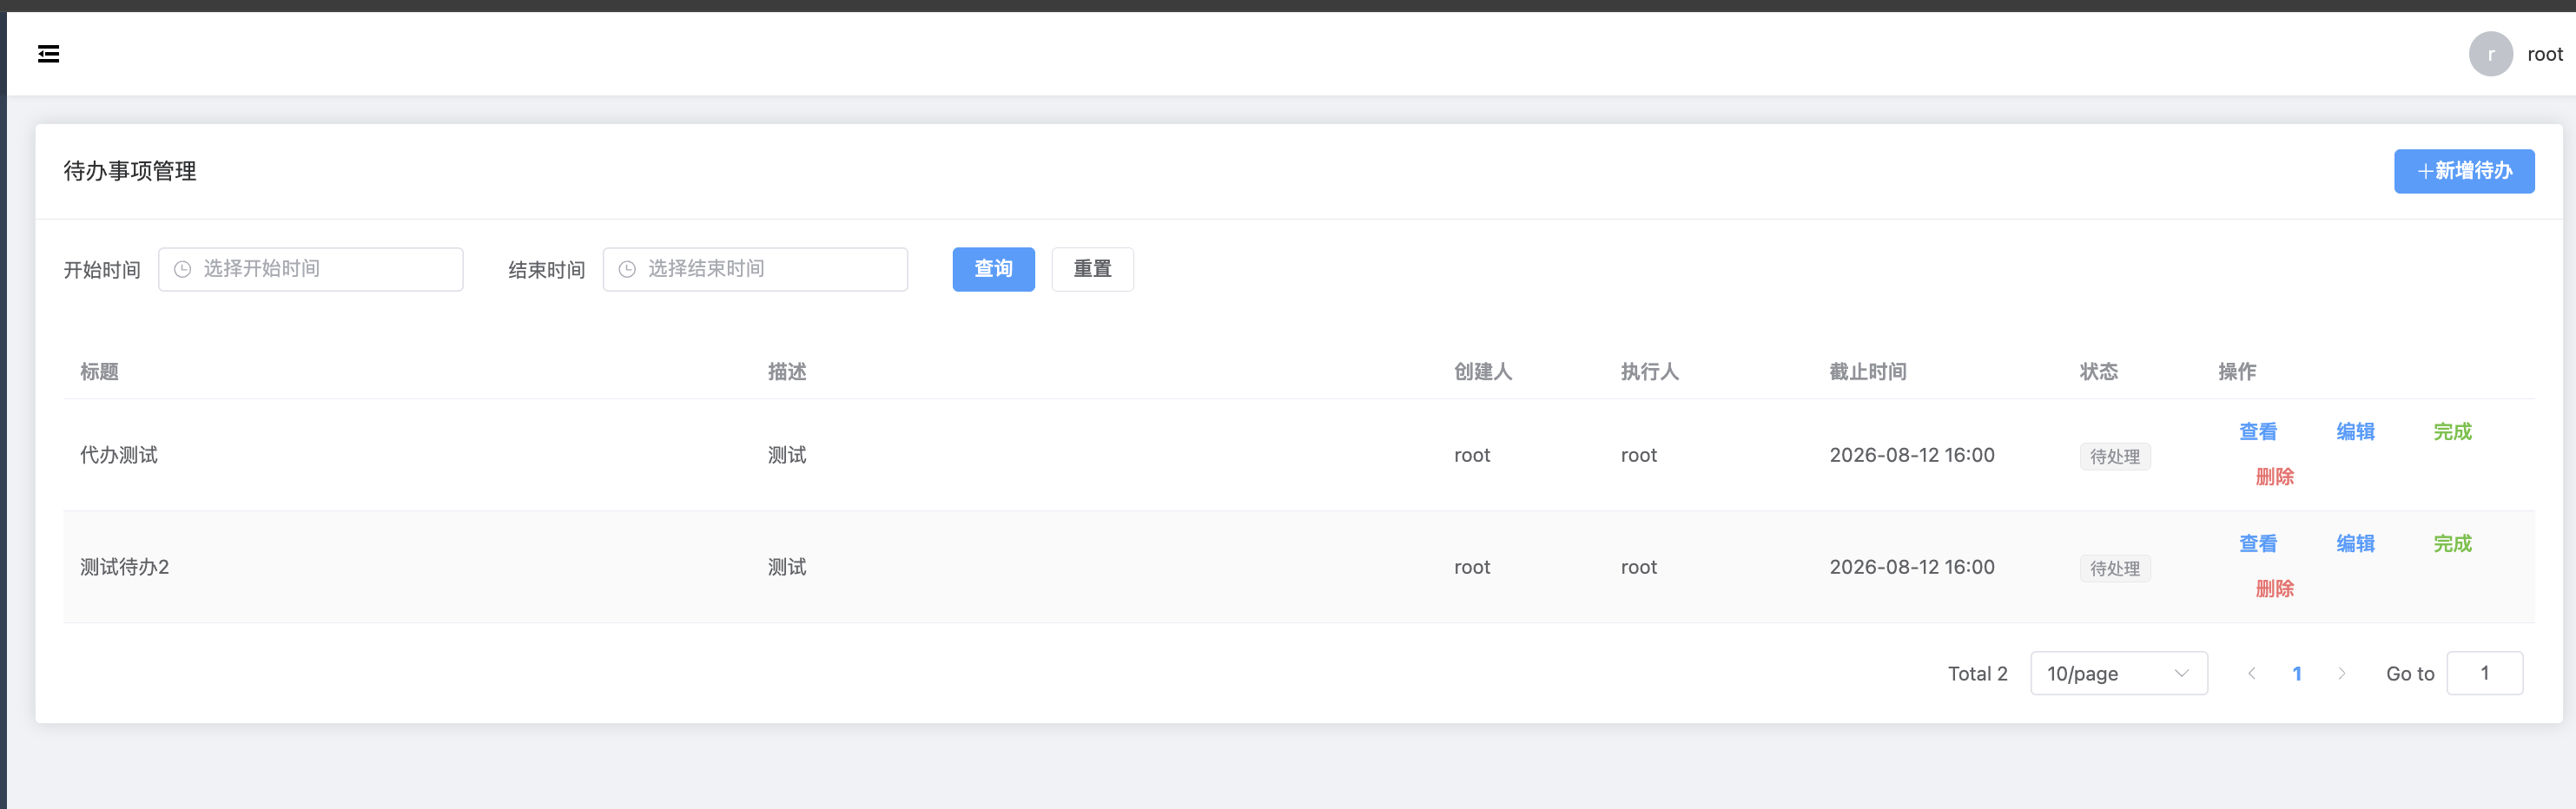Open the 10/page size dropdown
2576x809 pixels.
pyautogui.click(x=2118, y=673)
